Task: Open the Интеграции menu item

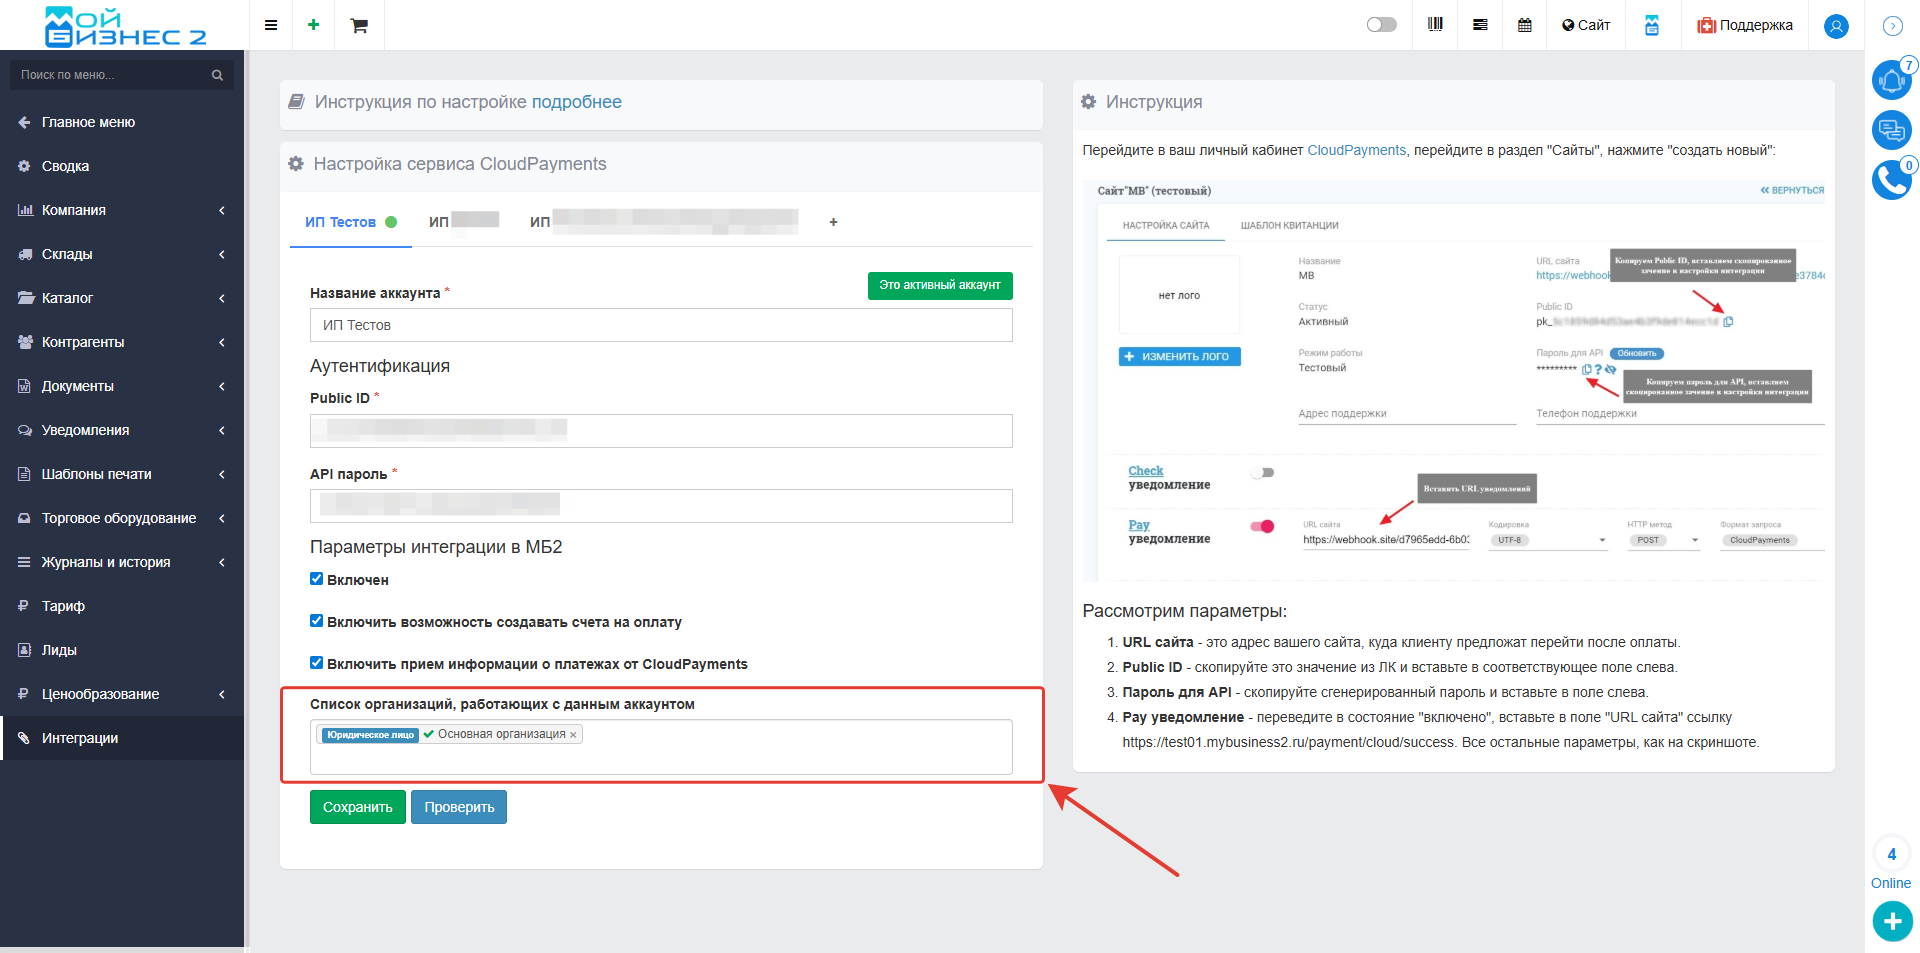Action: [122, 738]
